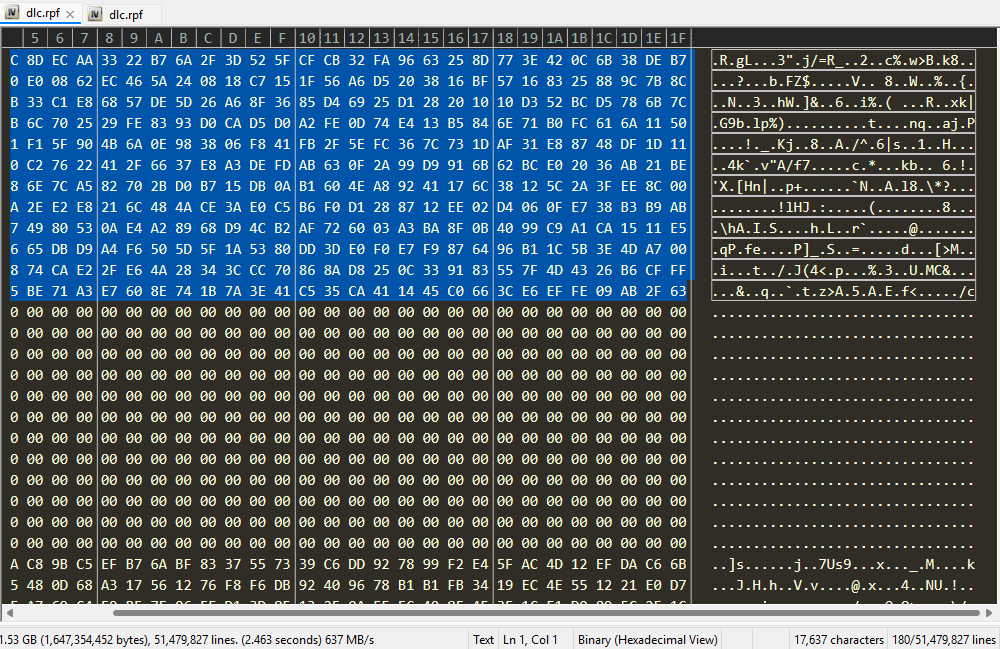1000x649 pixels.
Task: Click the Text encoding status entry
Action: click(483, 639)
